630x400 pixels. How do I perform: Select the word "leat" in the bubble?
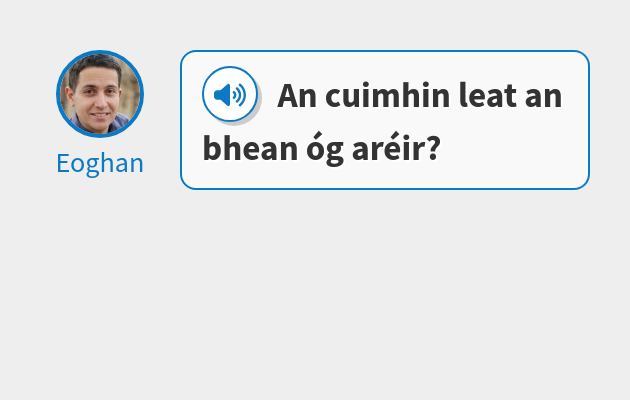pos(487,96)
